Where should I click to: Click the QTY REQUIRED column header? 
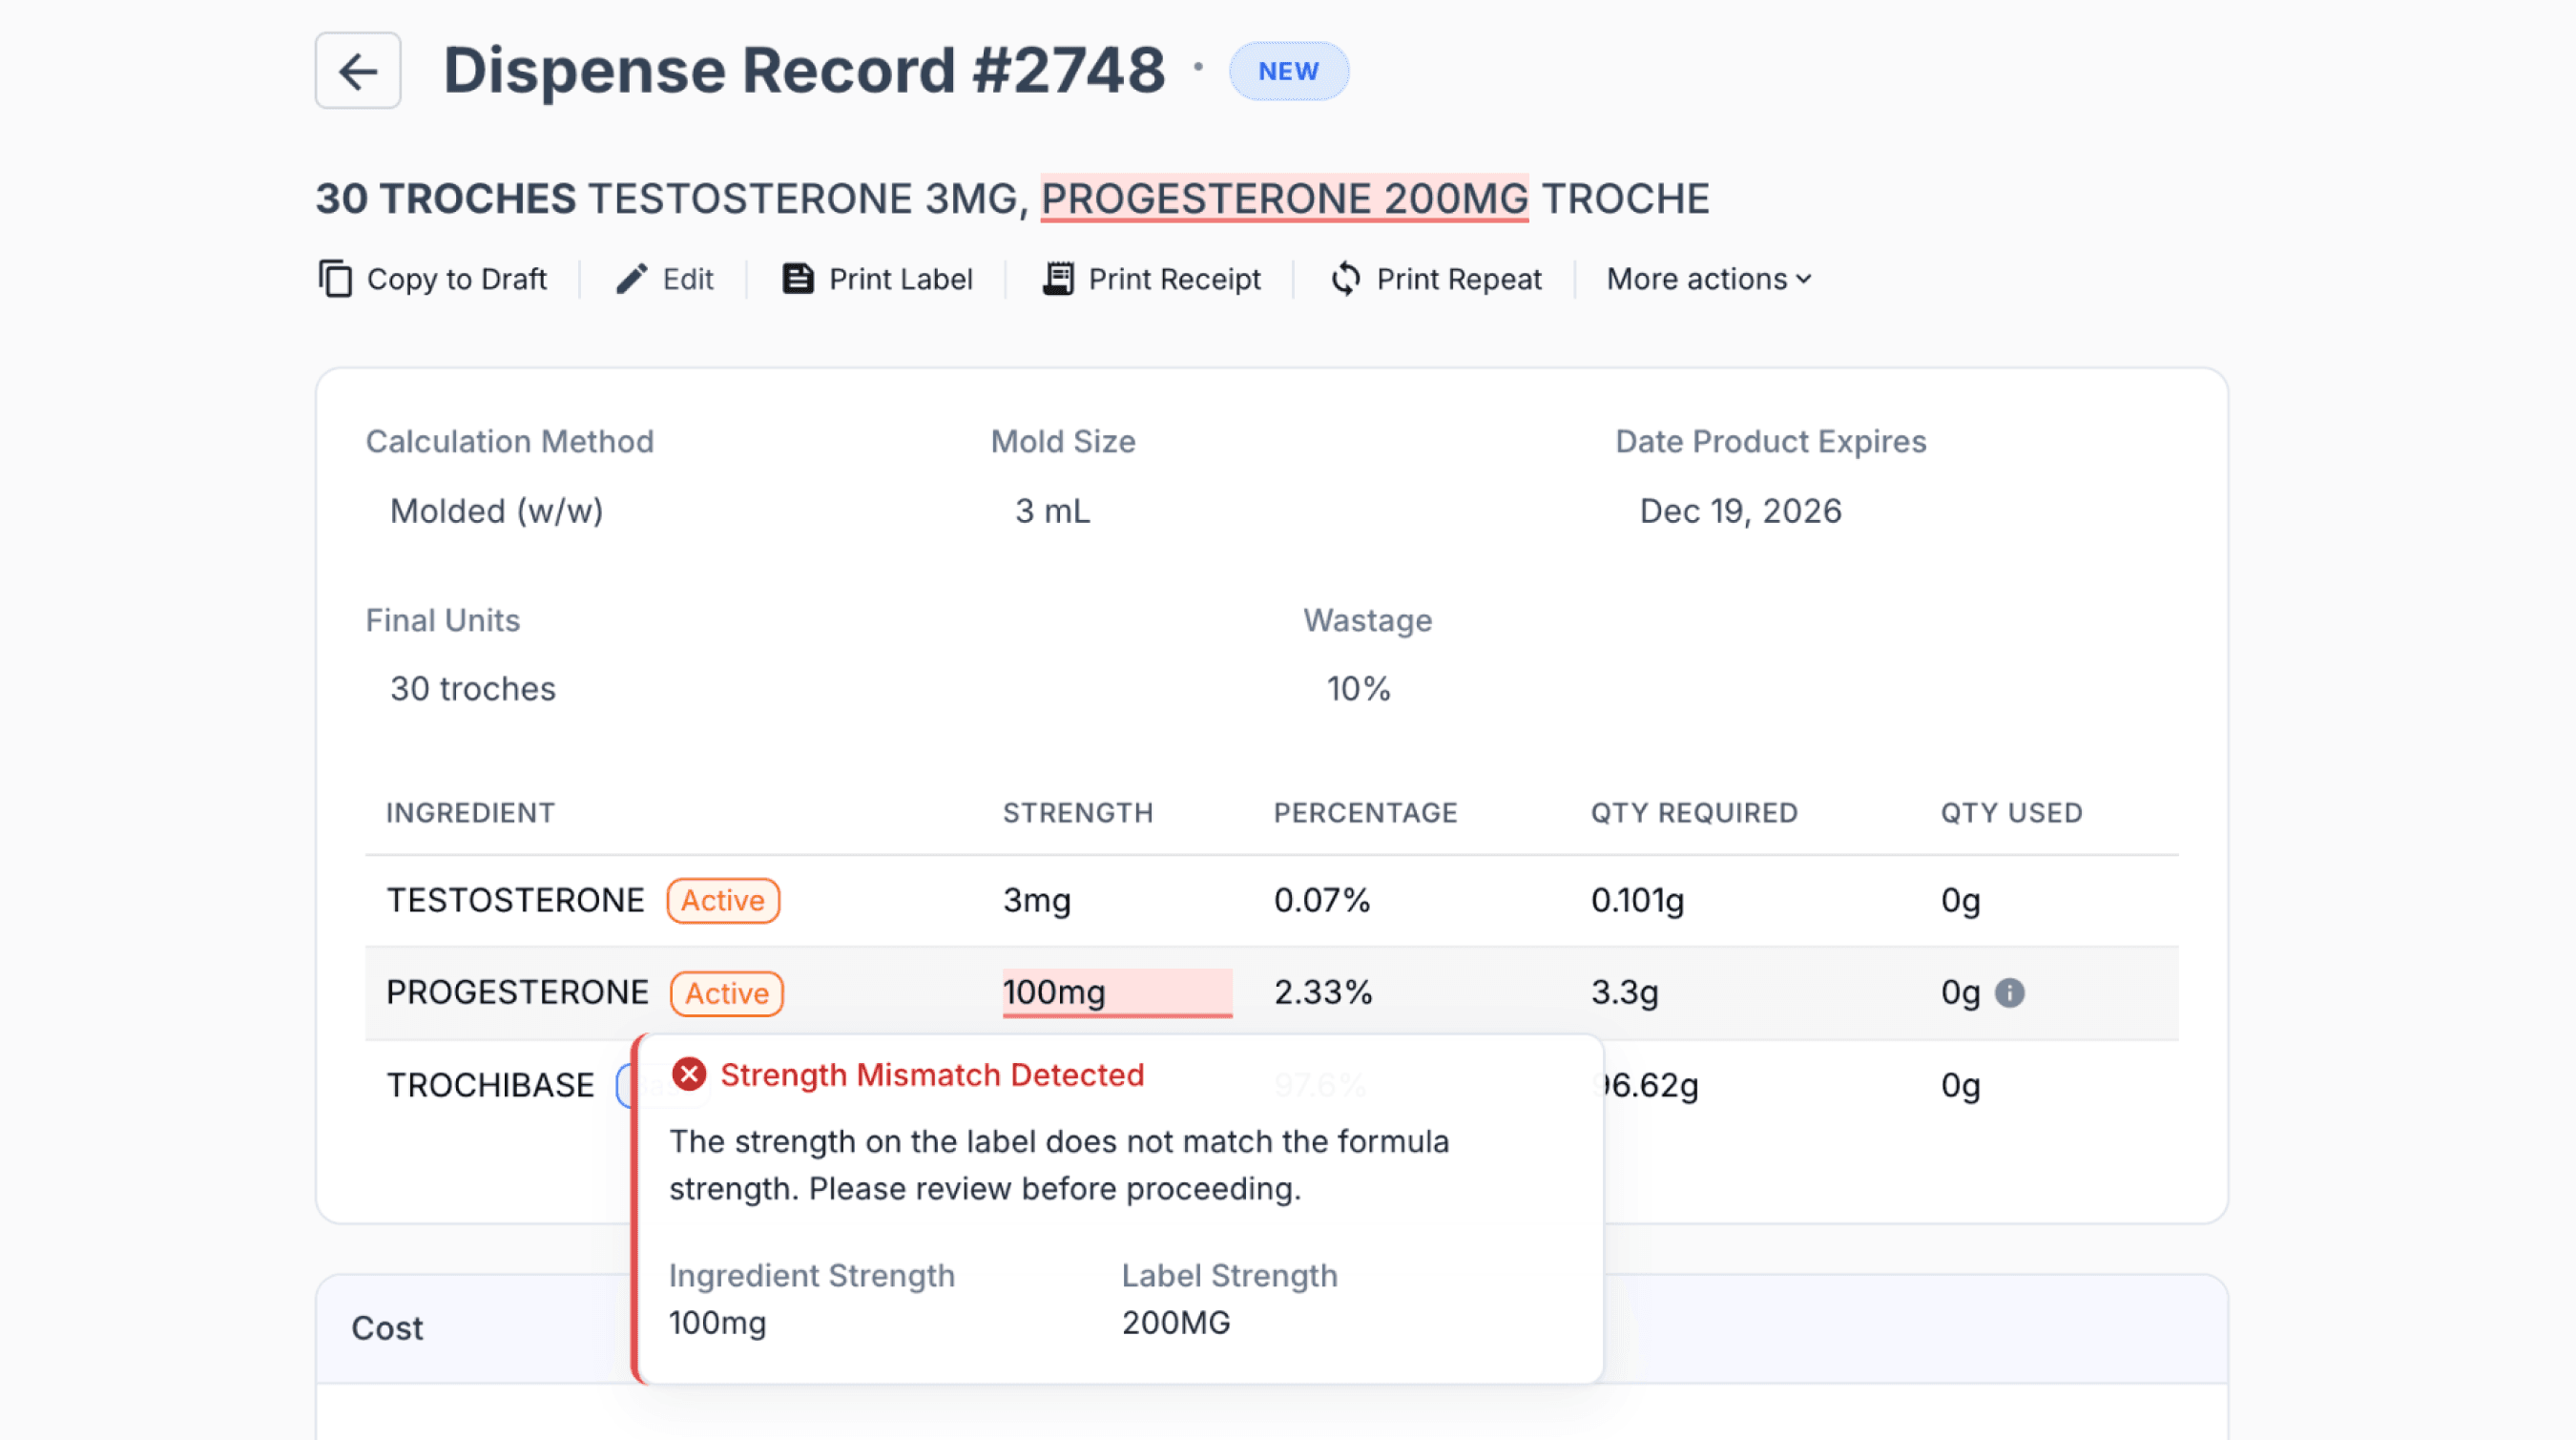[1694, 812]
